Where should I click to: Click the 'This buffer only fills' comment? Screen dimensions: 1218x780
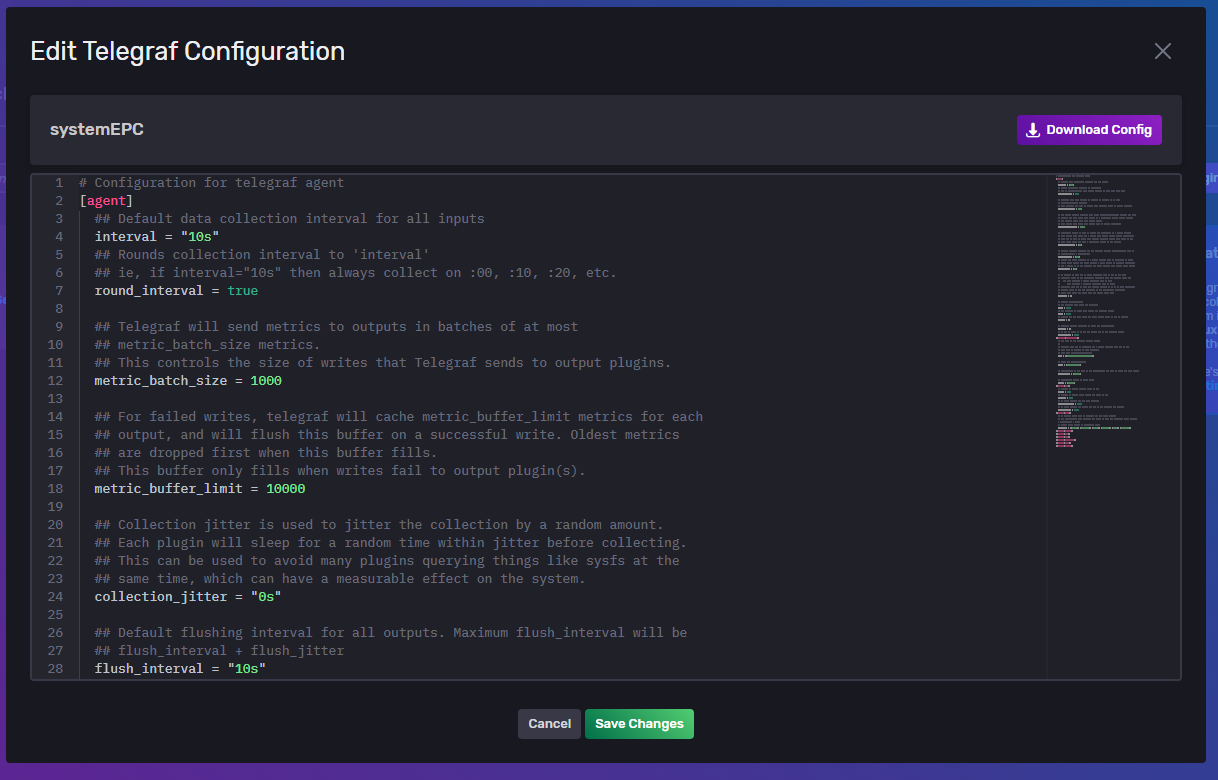point(340,471)
